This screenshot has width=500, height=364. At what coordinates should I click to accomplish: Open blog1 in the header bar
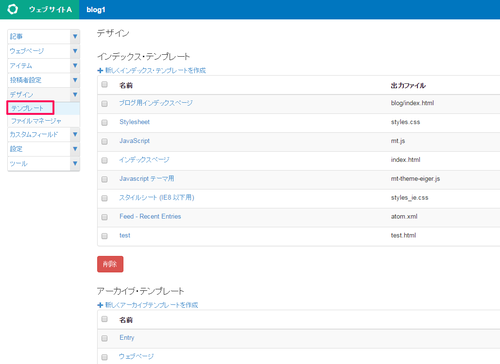pyautogui.click(x=96, y=10)
